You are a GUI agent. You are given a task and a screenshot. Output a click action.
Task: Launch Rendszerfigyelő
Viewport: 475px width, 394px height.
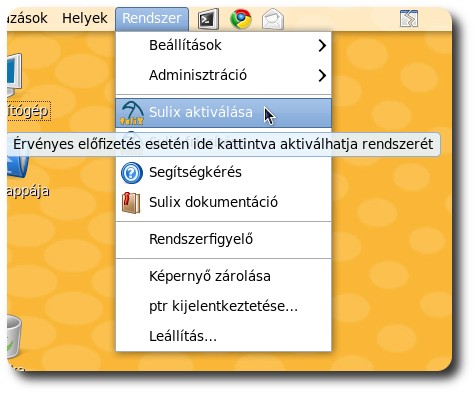223,239
